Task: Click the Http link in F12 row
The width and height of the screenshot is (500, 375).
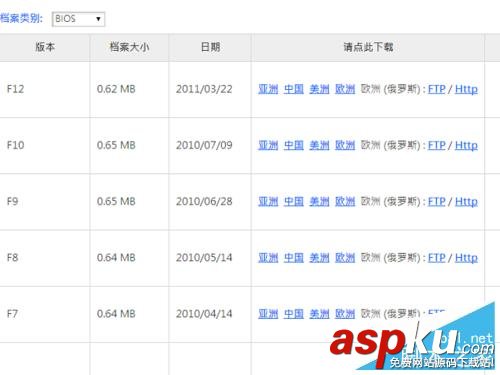Action: click(x=466, y=89)
